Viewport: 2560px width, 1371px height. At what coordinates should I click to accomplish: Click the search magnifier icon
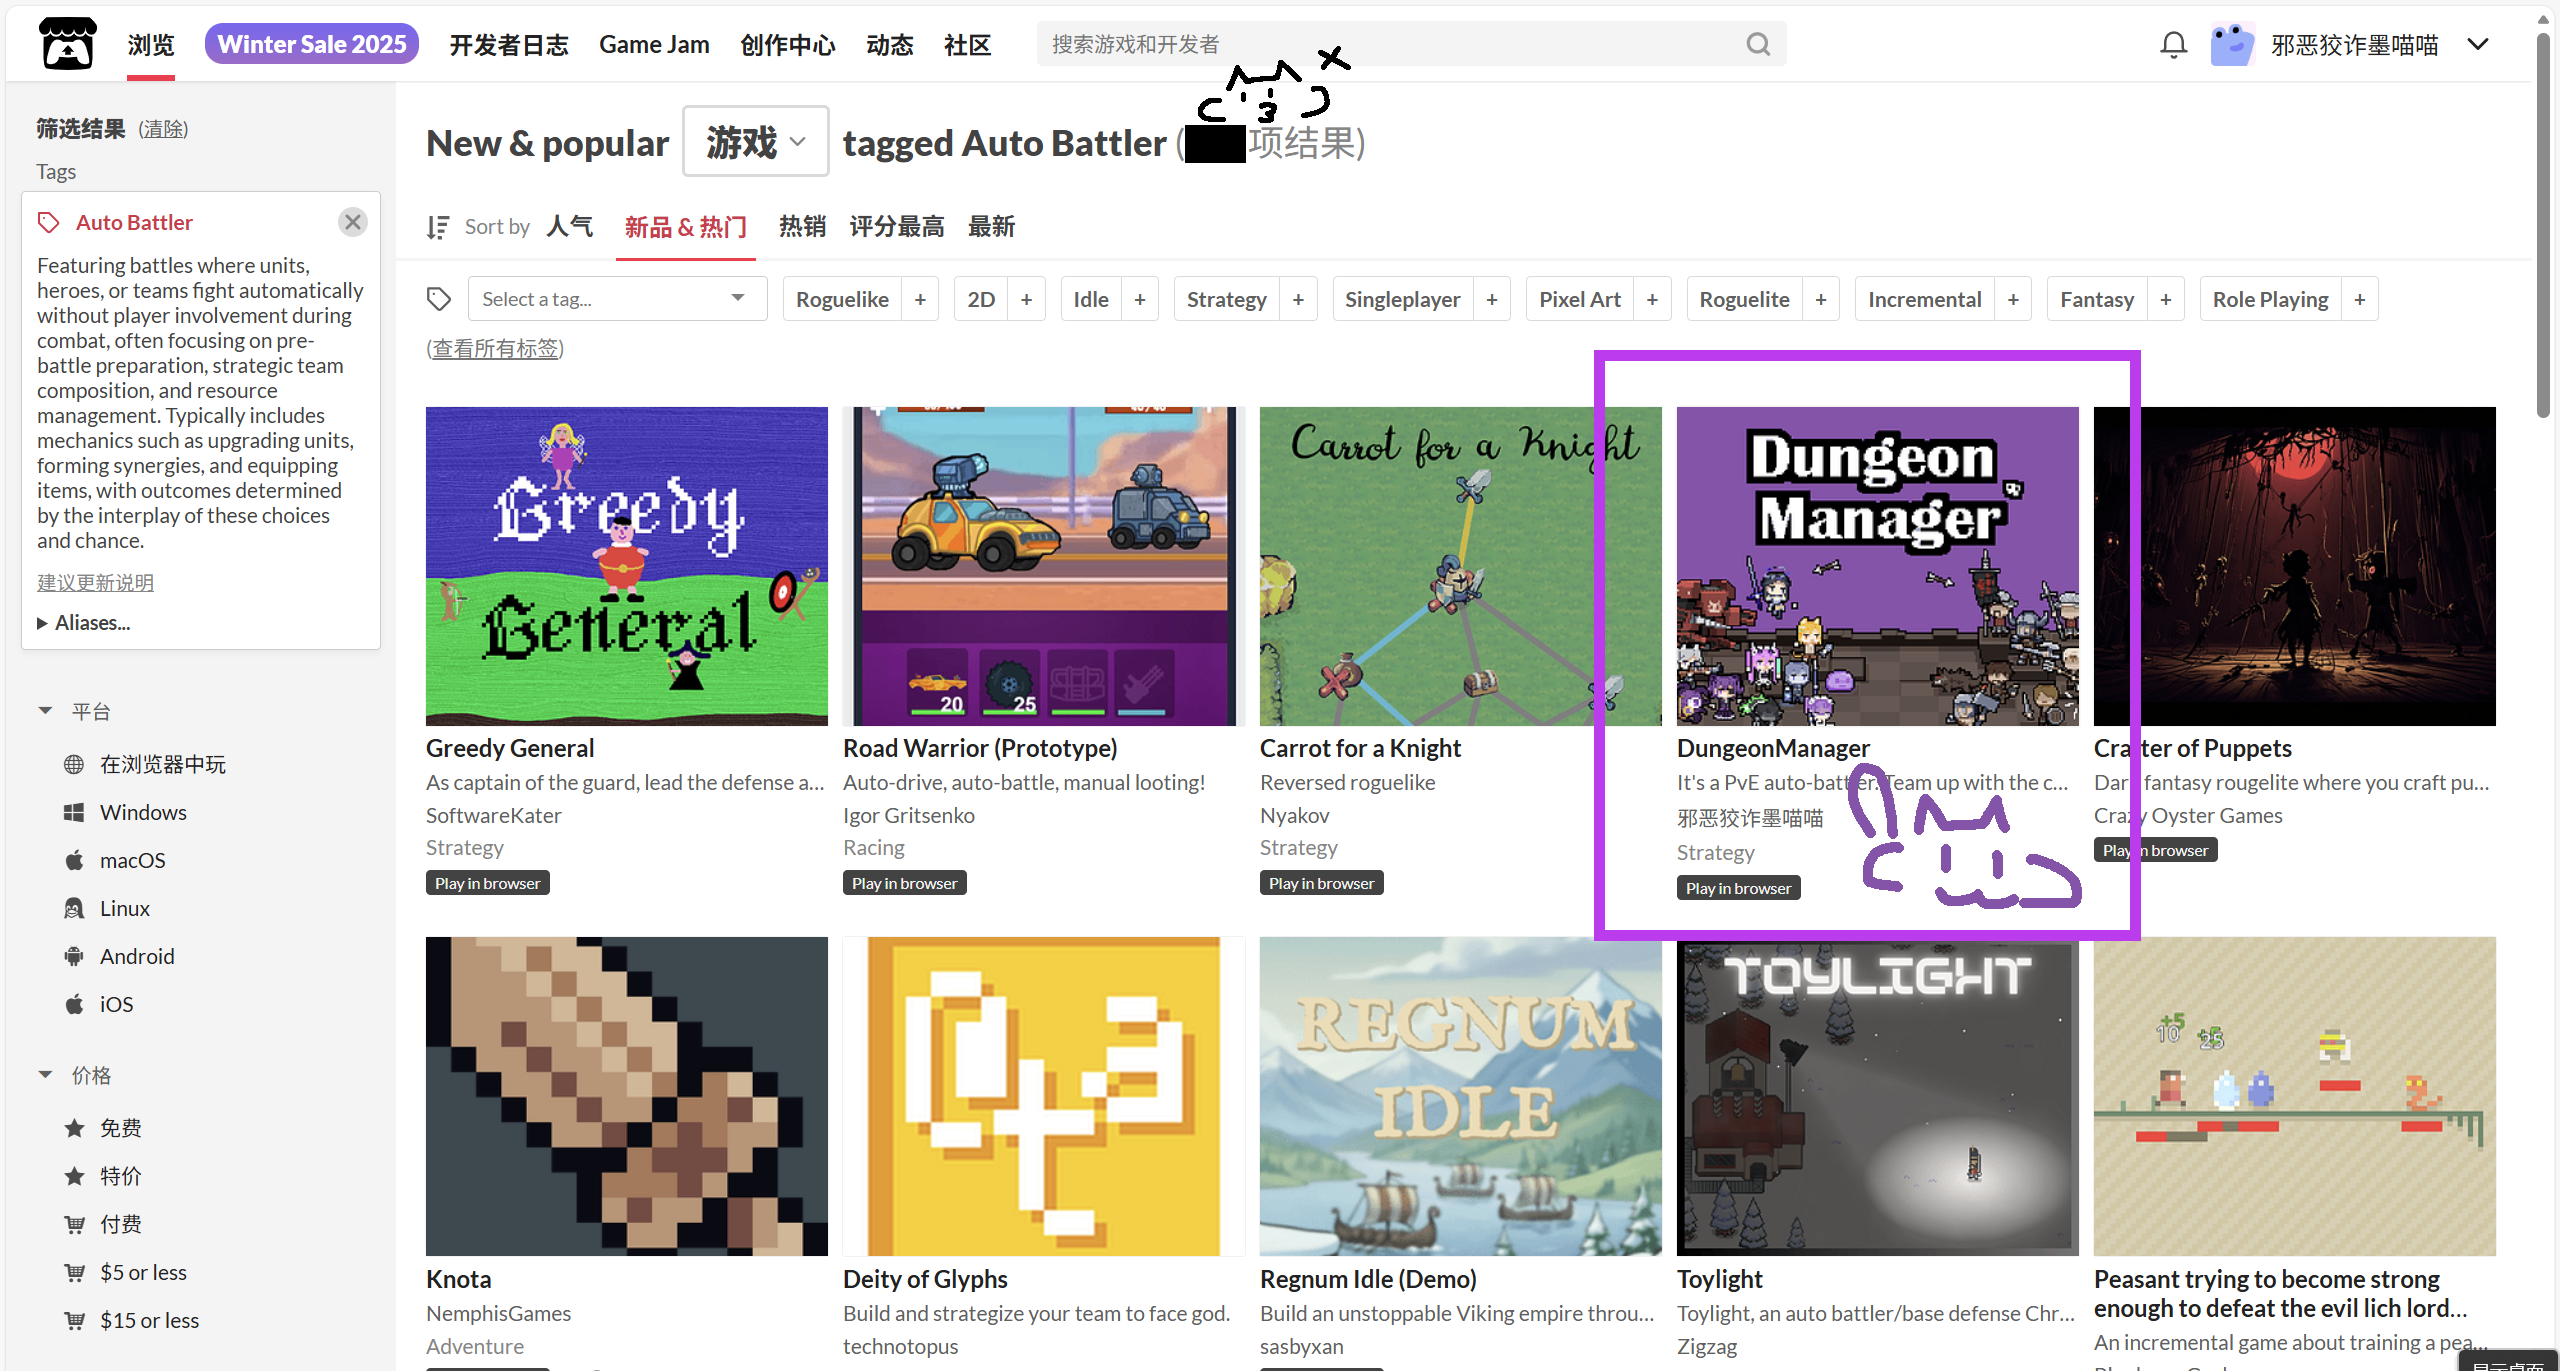[x=1758, y=44]
